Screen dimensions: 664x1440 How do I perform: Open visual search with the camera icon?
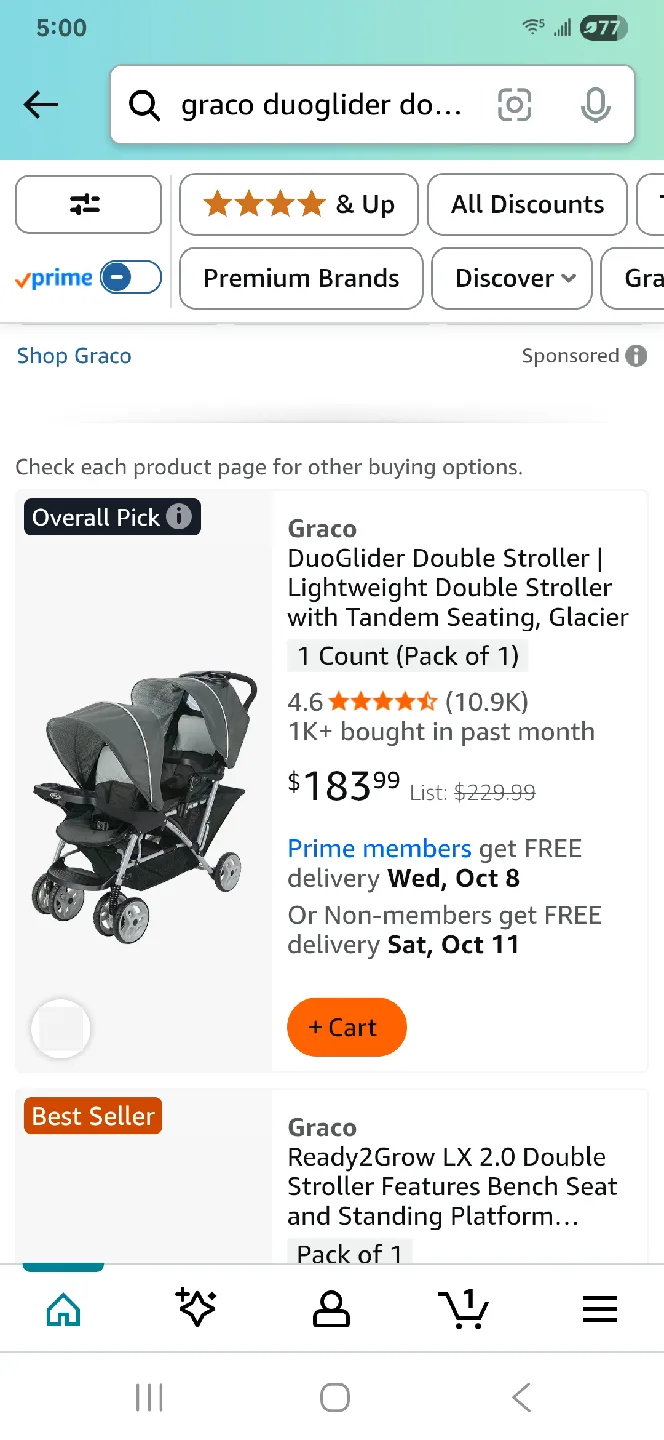click(514, 104)
